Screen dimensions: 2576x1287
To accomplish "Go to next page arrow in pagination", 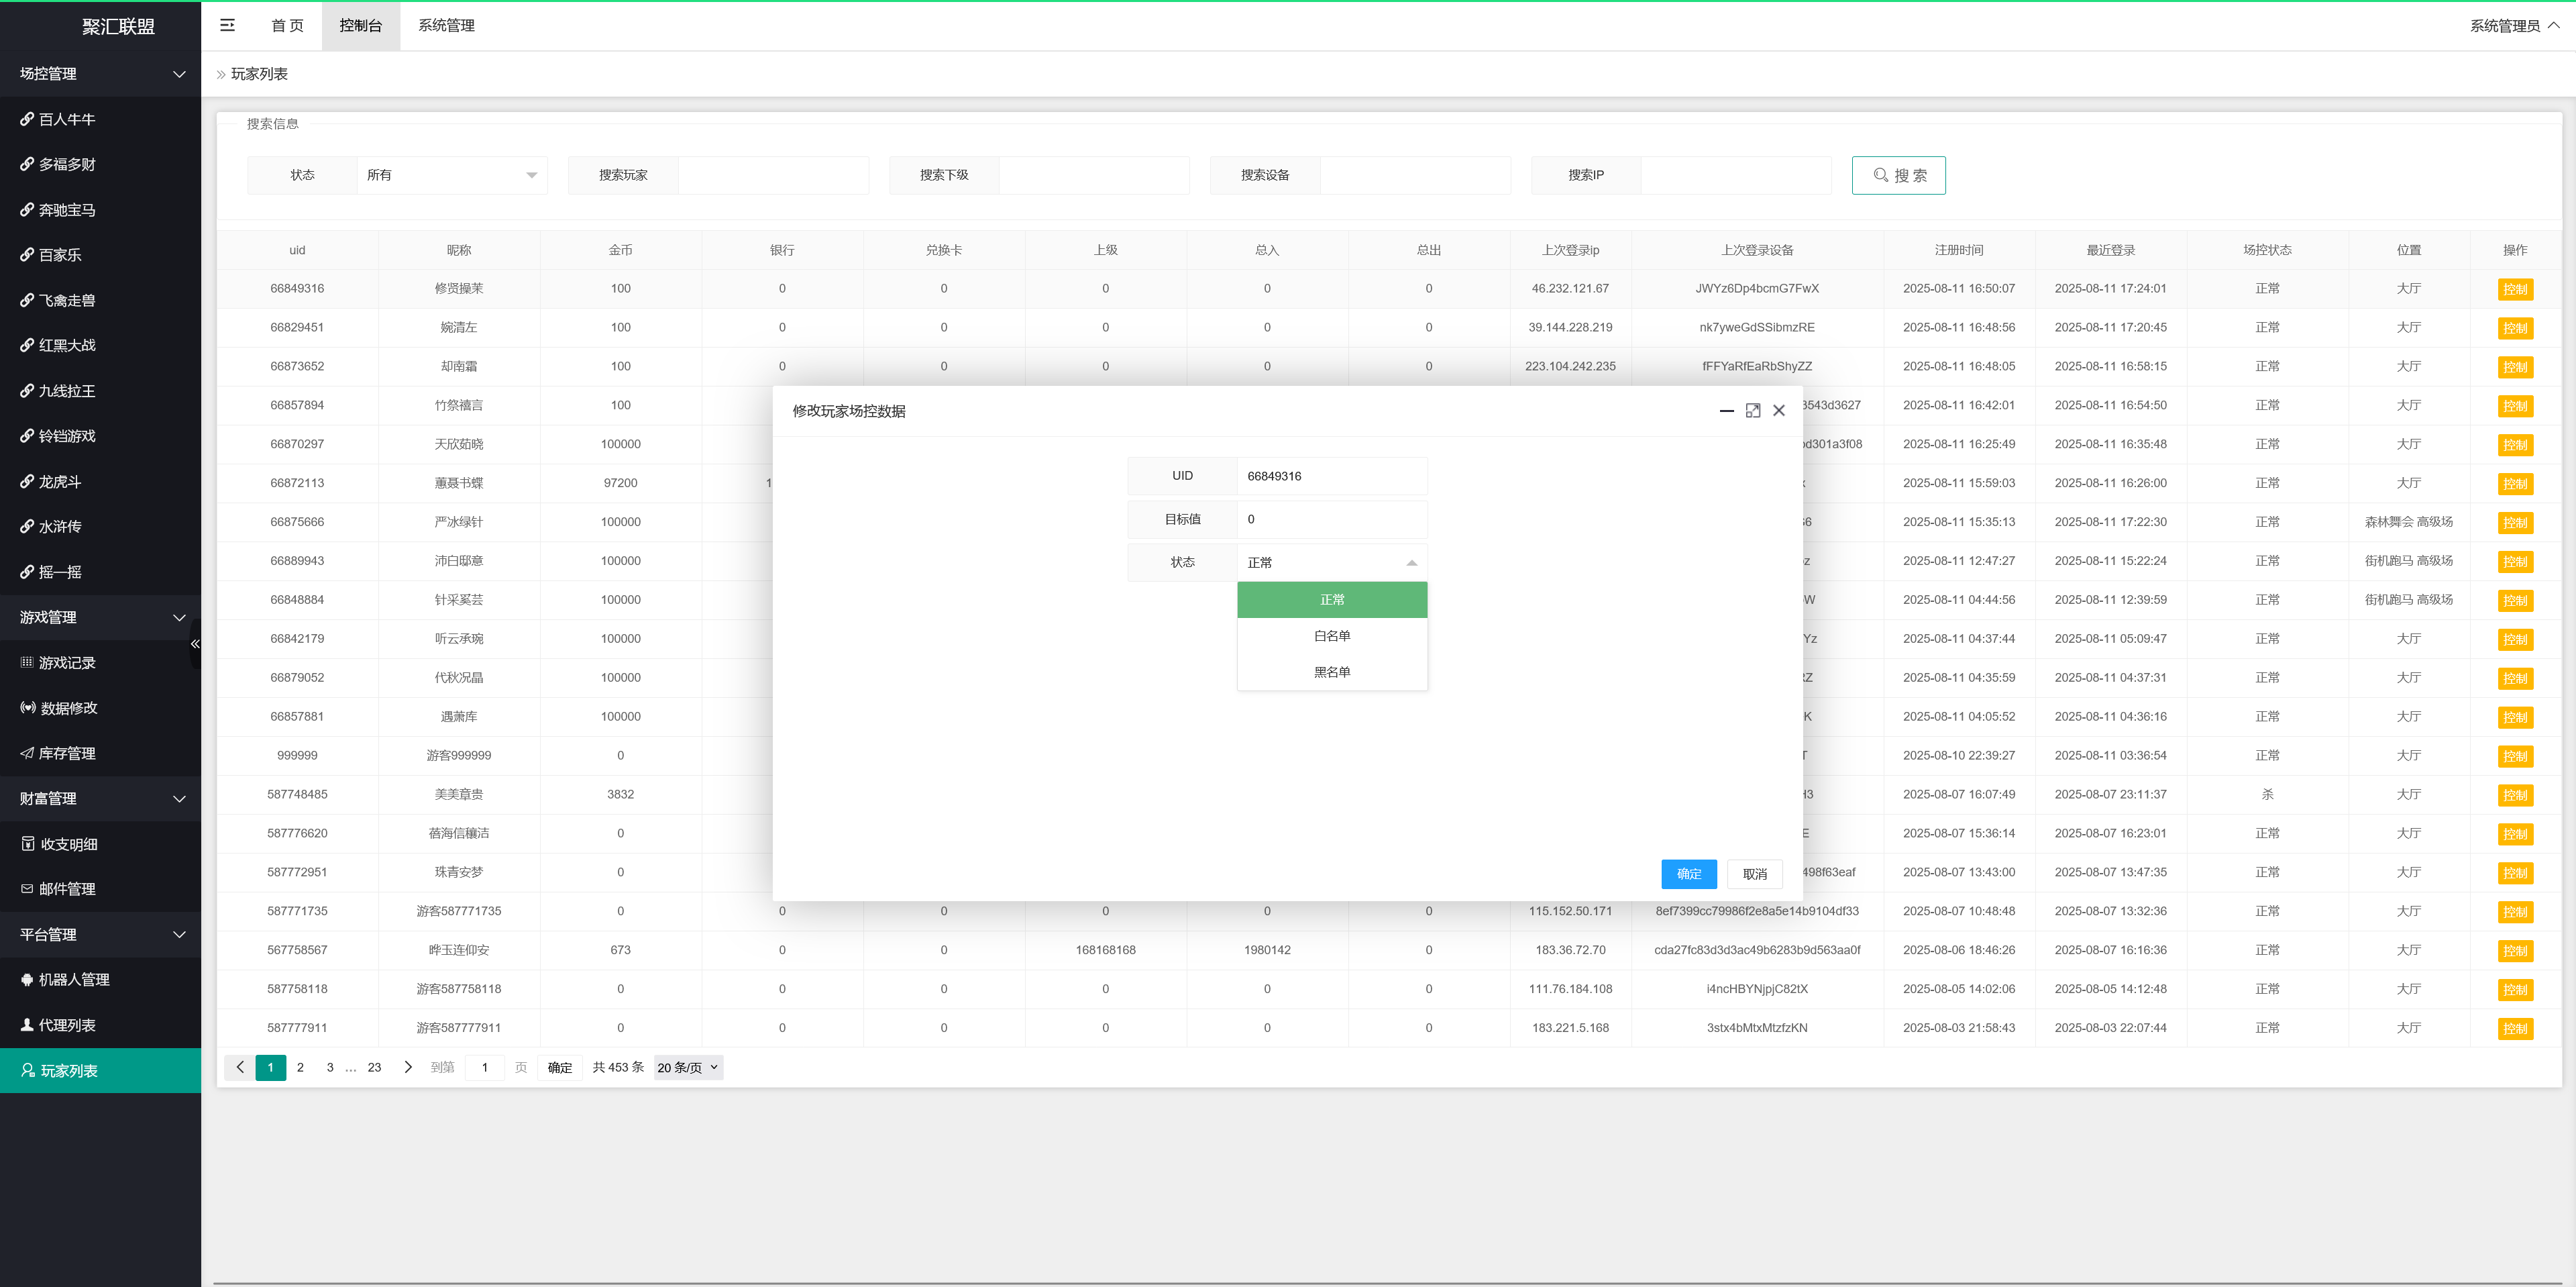I will tap(408, 1067).
